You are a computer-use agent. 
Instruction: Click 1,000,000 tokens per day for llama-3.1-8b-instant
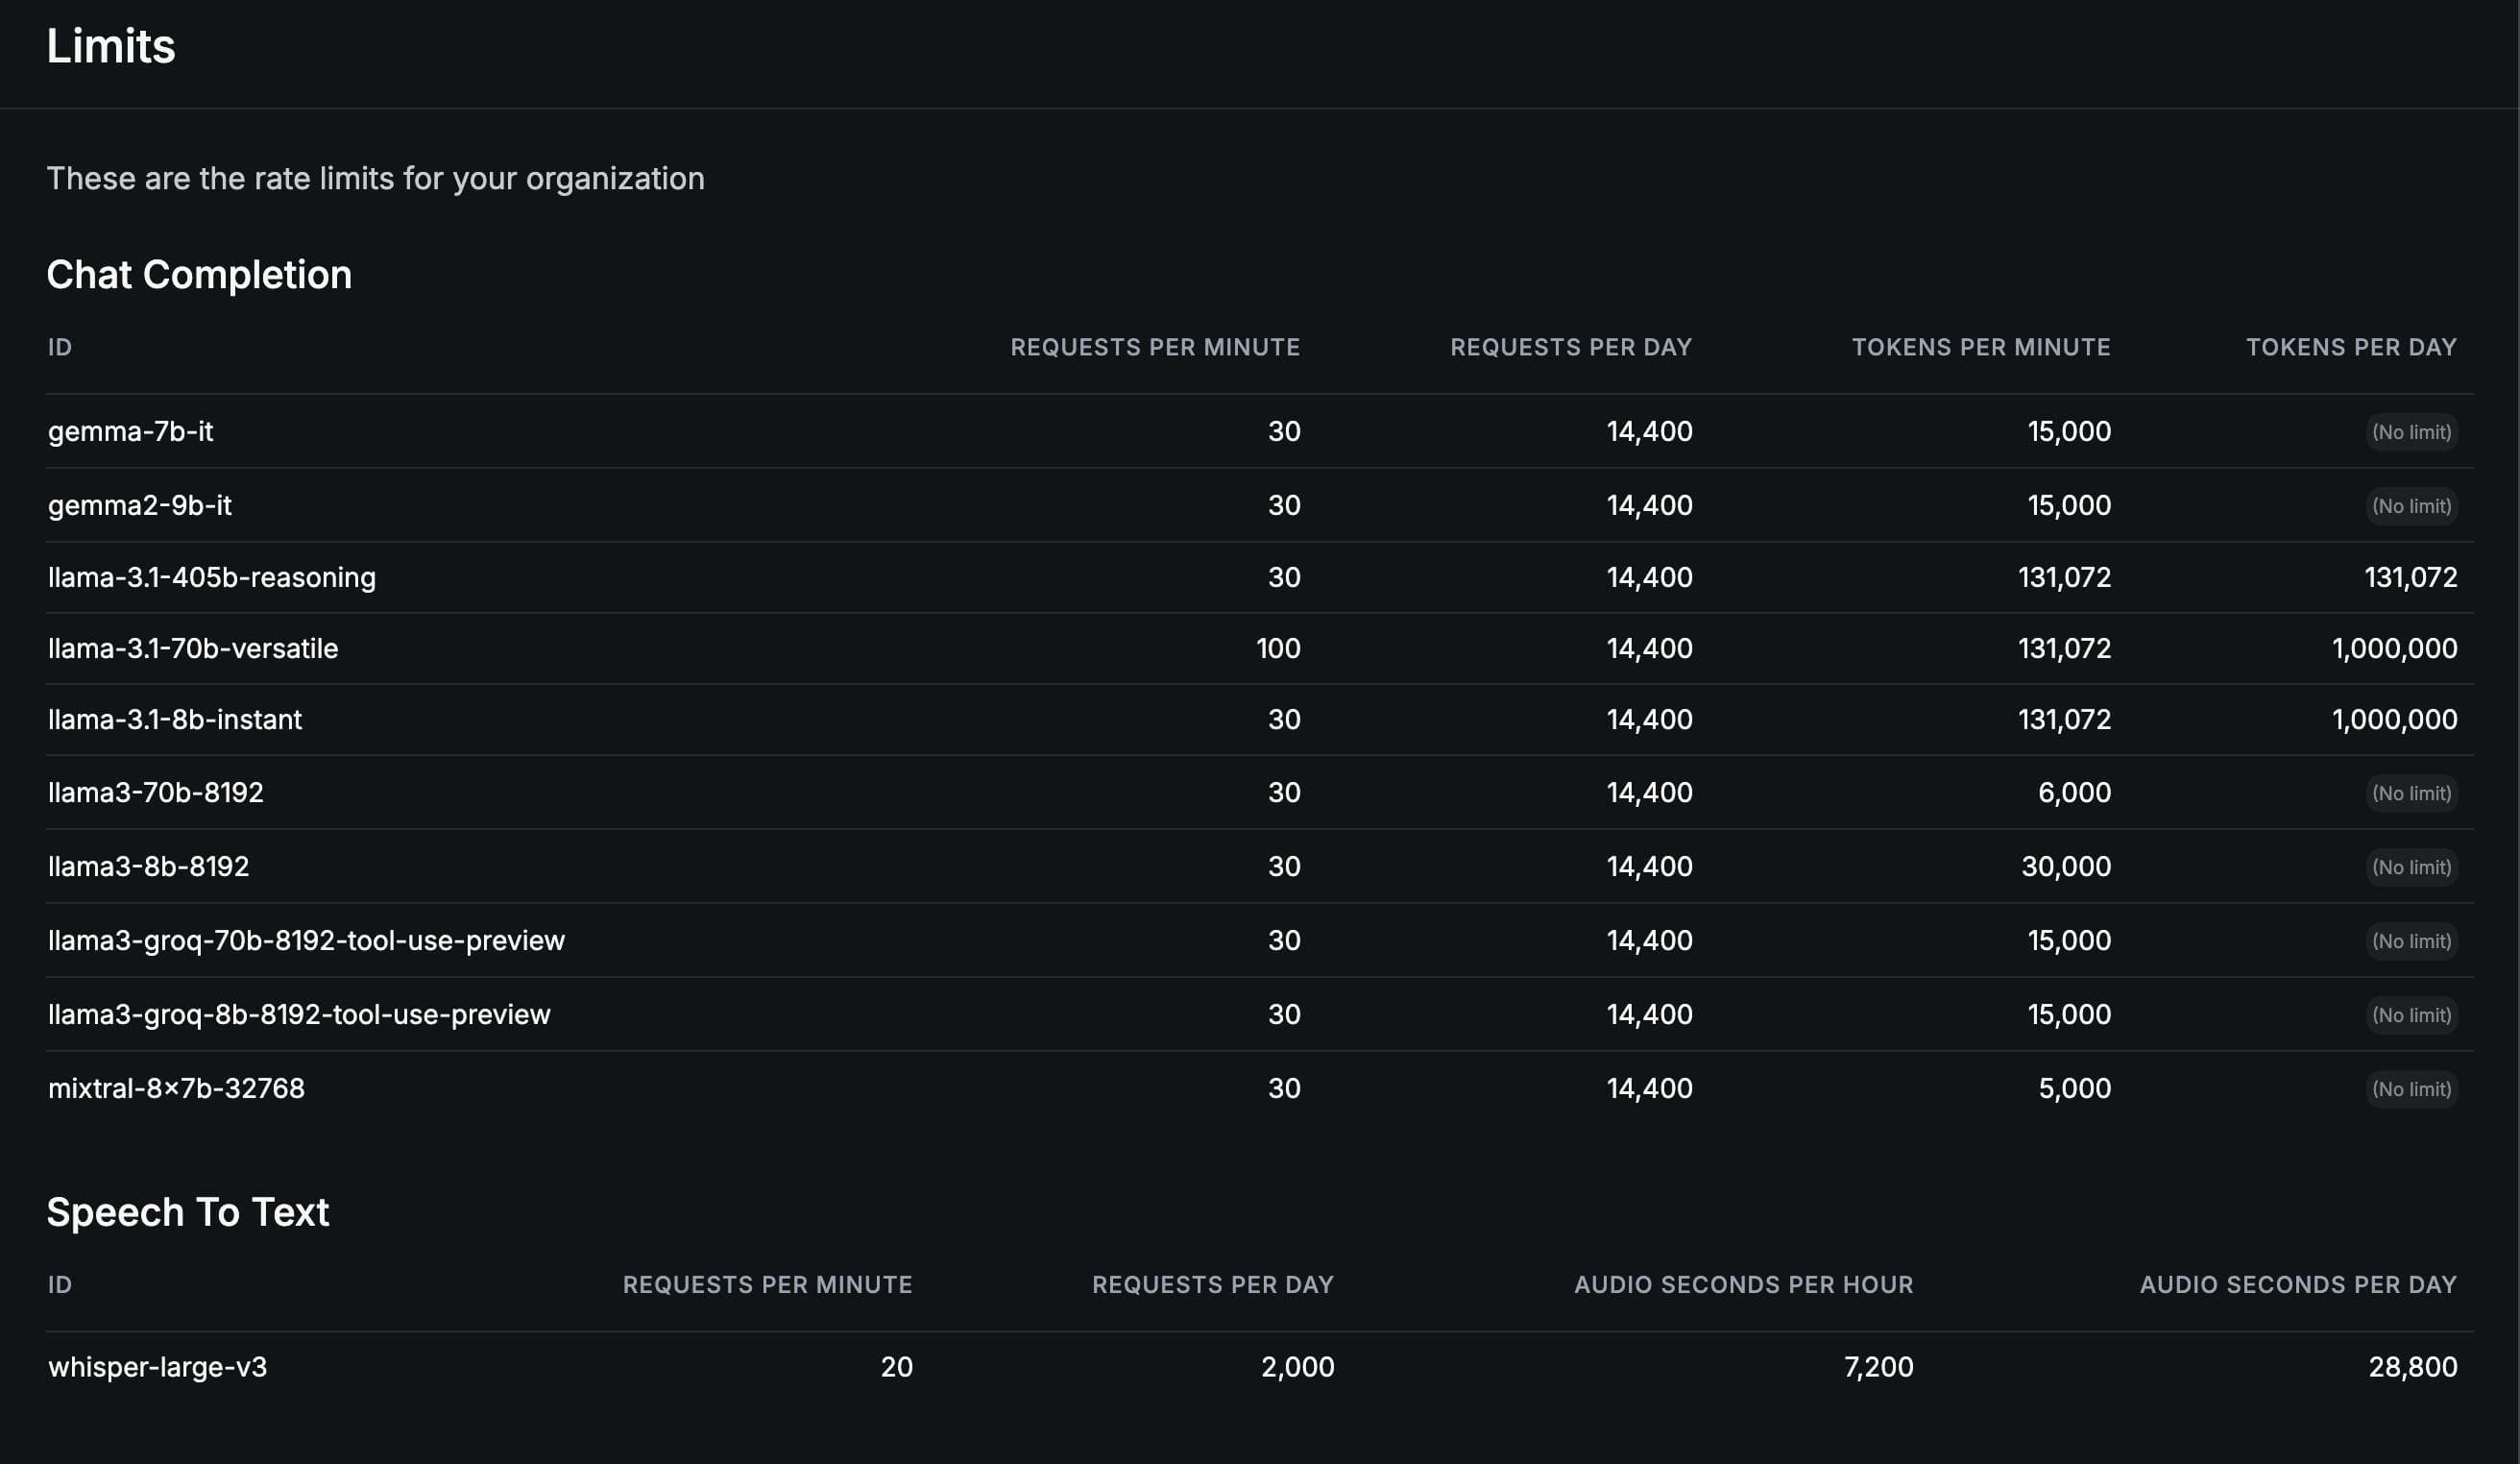(x=2394, y=719)
